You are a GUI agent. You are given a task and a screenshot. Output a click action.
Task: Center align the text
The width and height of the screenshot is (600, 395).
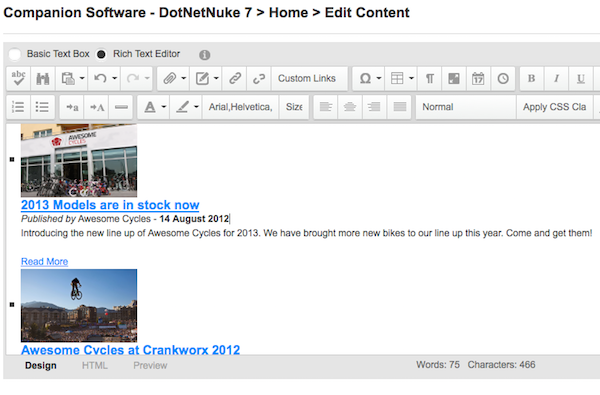tap(350, 107)
